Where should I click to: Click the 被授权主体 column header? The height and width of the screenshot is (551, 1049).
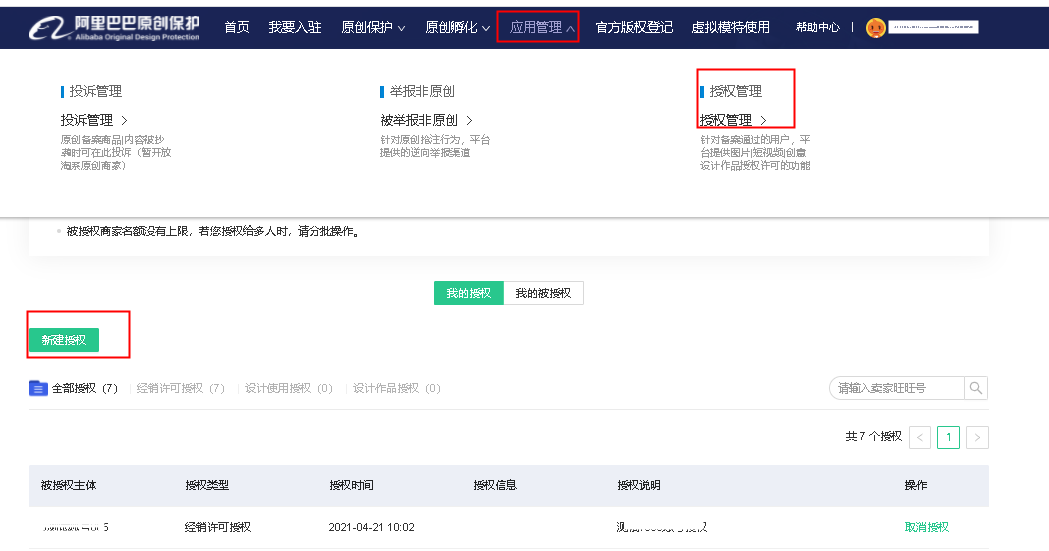click(x=68, y=485)
